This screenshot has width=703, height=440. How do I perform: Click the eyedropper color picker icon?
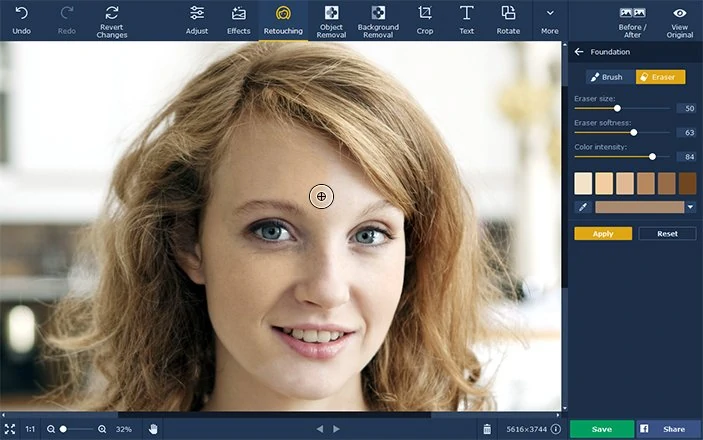click(x=582, y=207)
